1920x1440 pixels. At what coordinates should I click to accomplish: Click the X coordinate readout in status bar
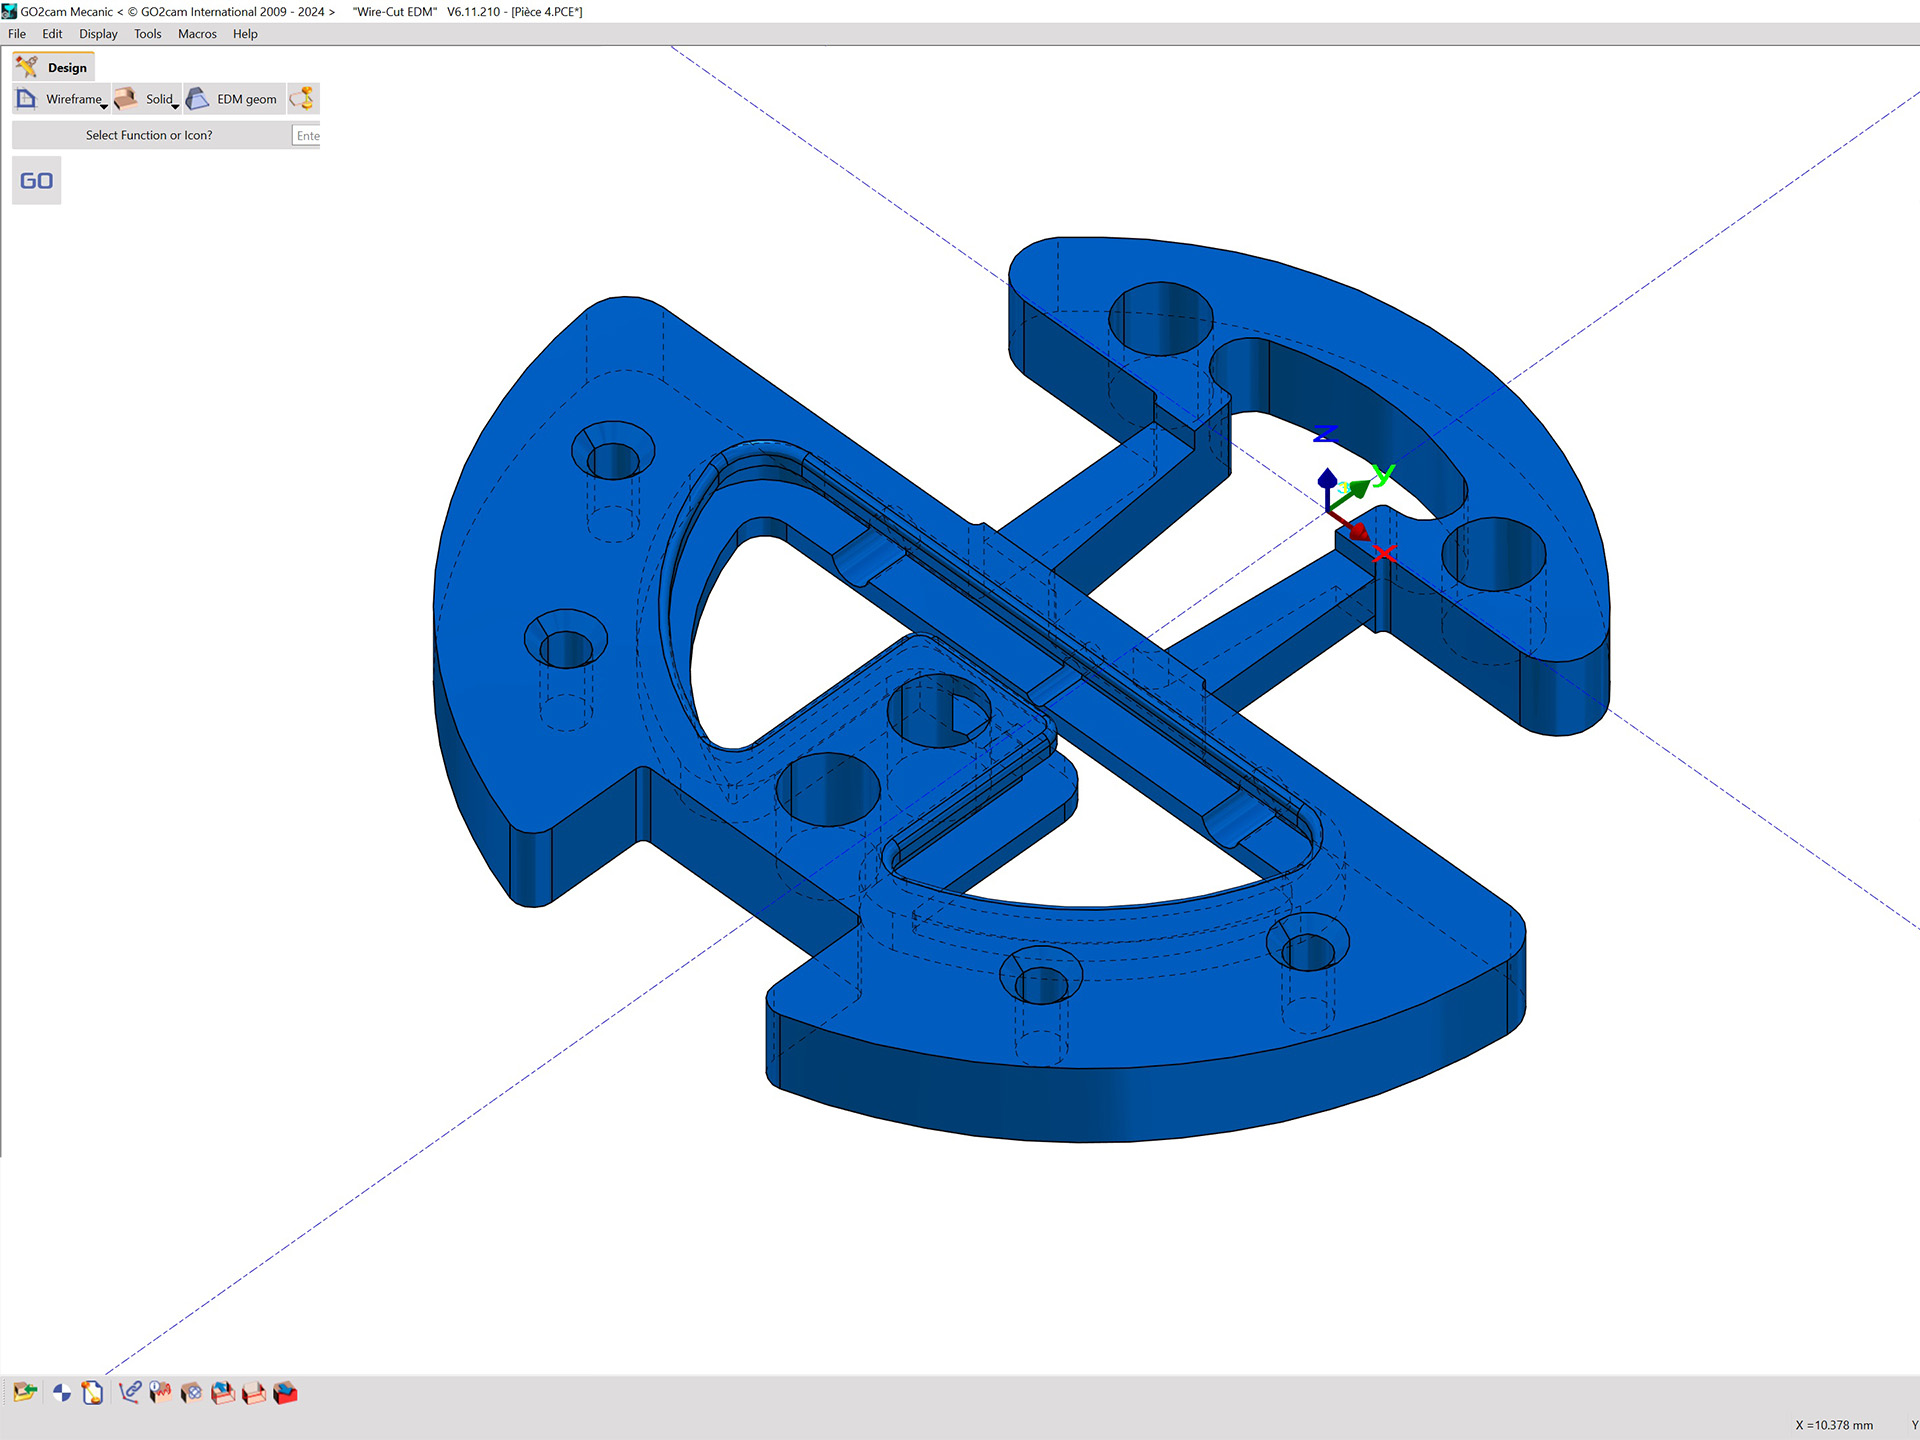pos(1834,1425)
